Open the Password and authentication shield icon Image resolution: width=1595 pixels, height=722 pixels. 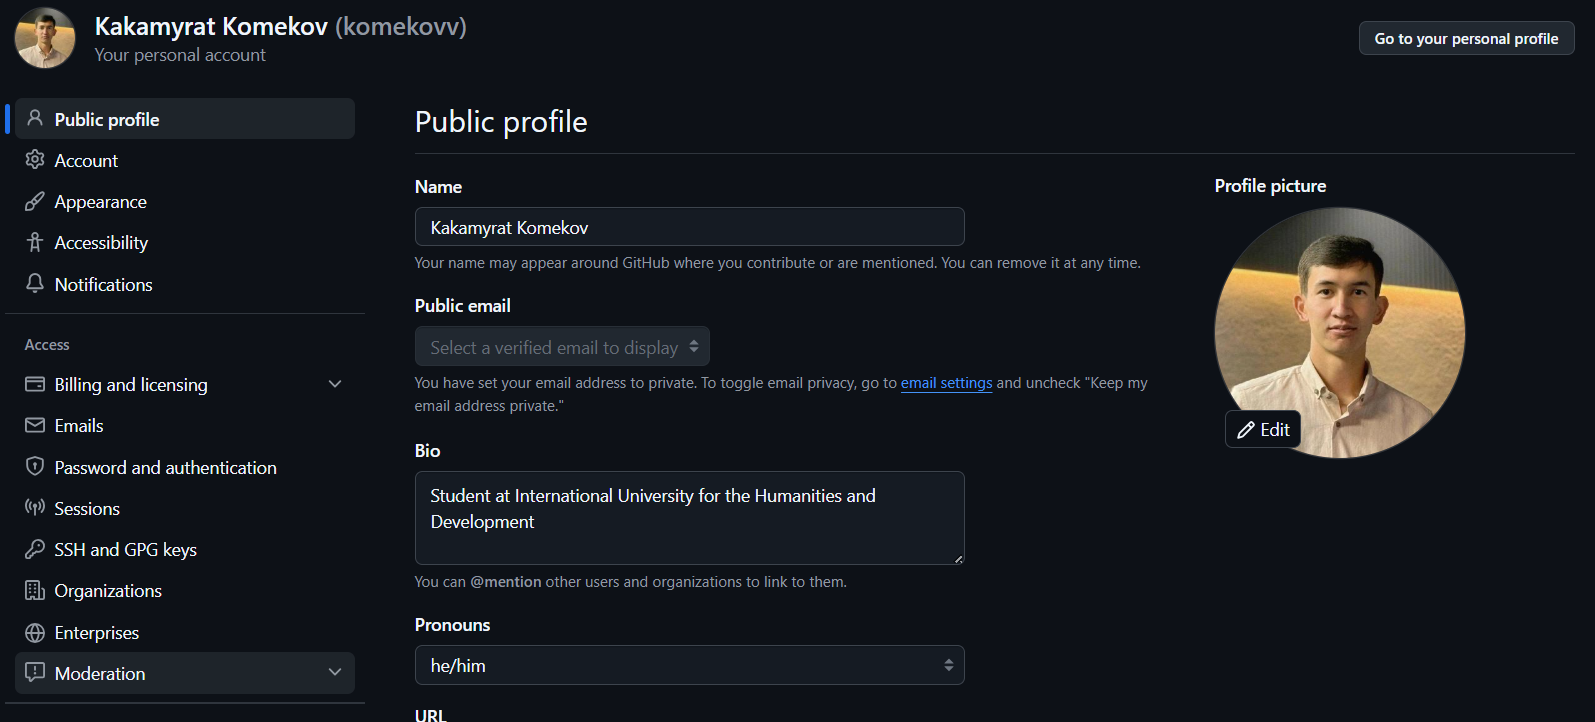pos(34,467)
